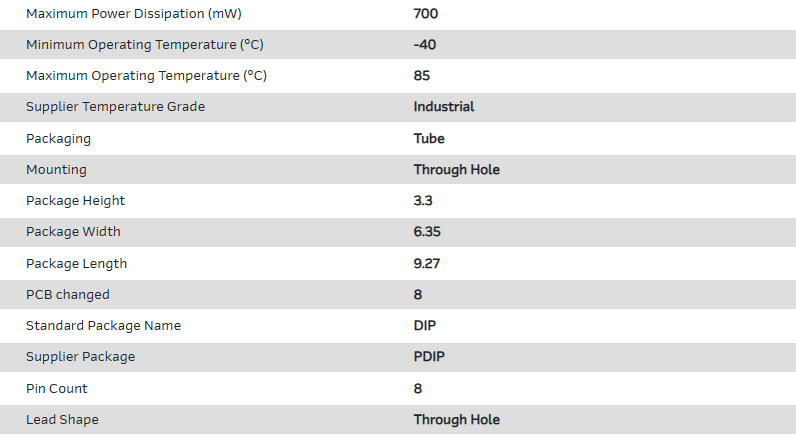The width and height of the screenshot is (796, 440).
Task: Click the PCB changed label
Action: coord(68,295)
